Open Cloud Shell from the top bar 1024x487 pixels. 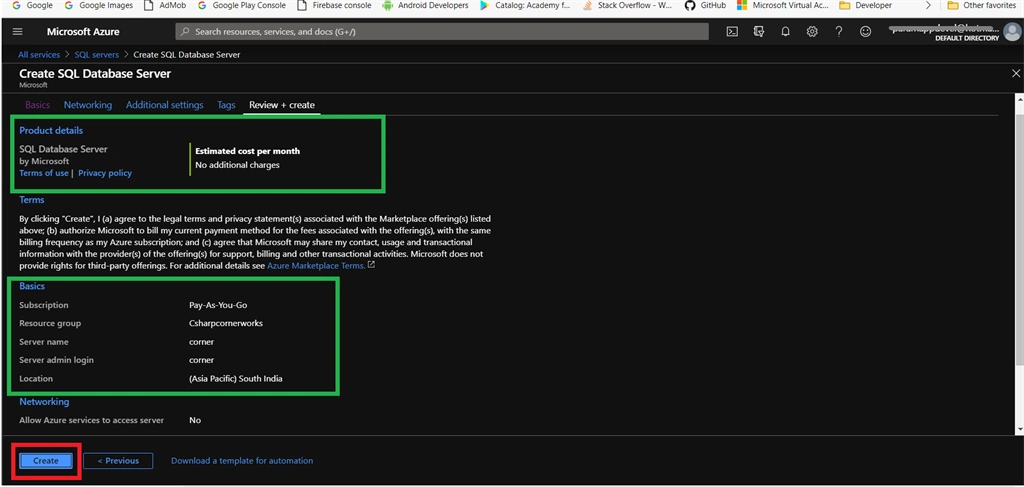(x=732, y=31)
